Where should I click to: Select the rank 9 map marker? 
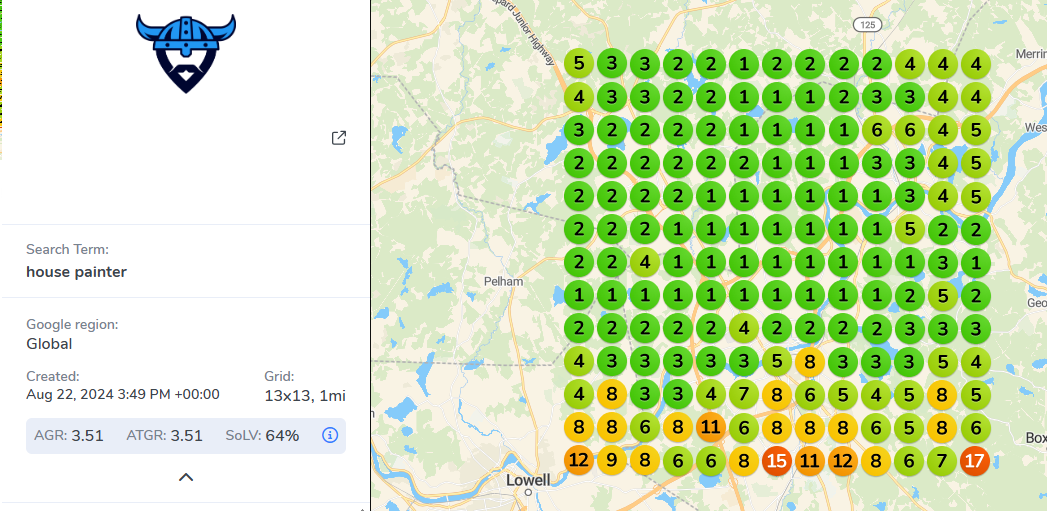click(x=611, y=461)
